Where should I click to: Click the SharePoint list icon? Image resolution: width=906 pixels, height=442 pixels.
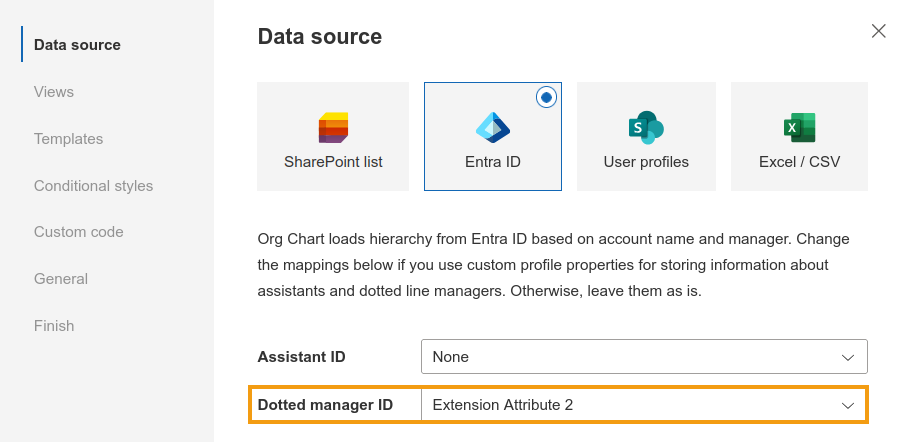tap(333, 128)
